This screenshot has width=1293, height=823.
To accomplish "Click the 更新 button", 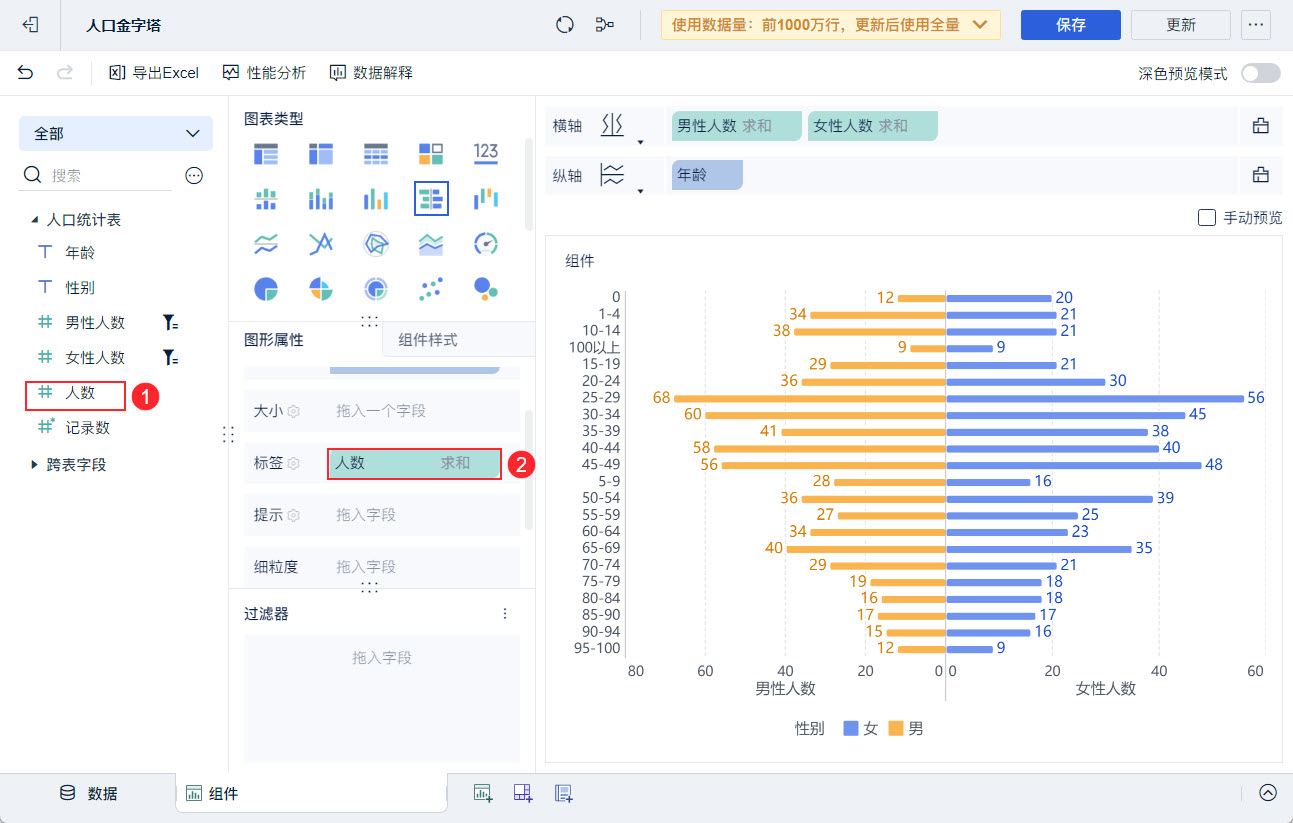I will [1181, 25].
